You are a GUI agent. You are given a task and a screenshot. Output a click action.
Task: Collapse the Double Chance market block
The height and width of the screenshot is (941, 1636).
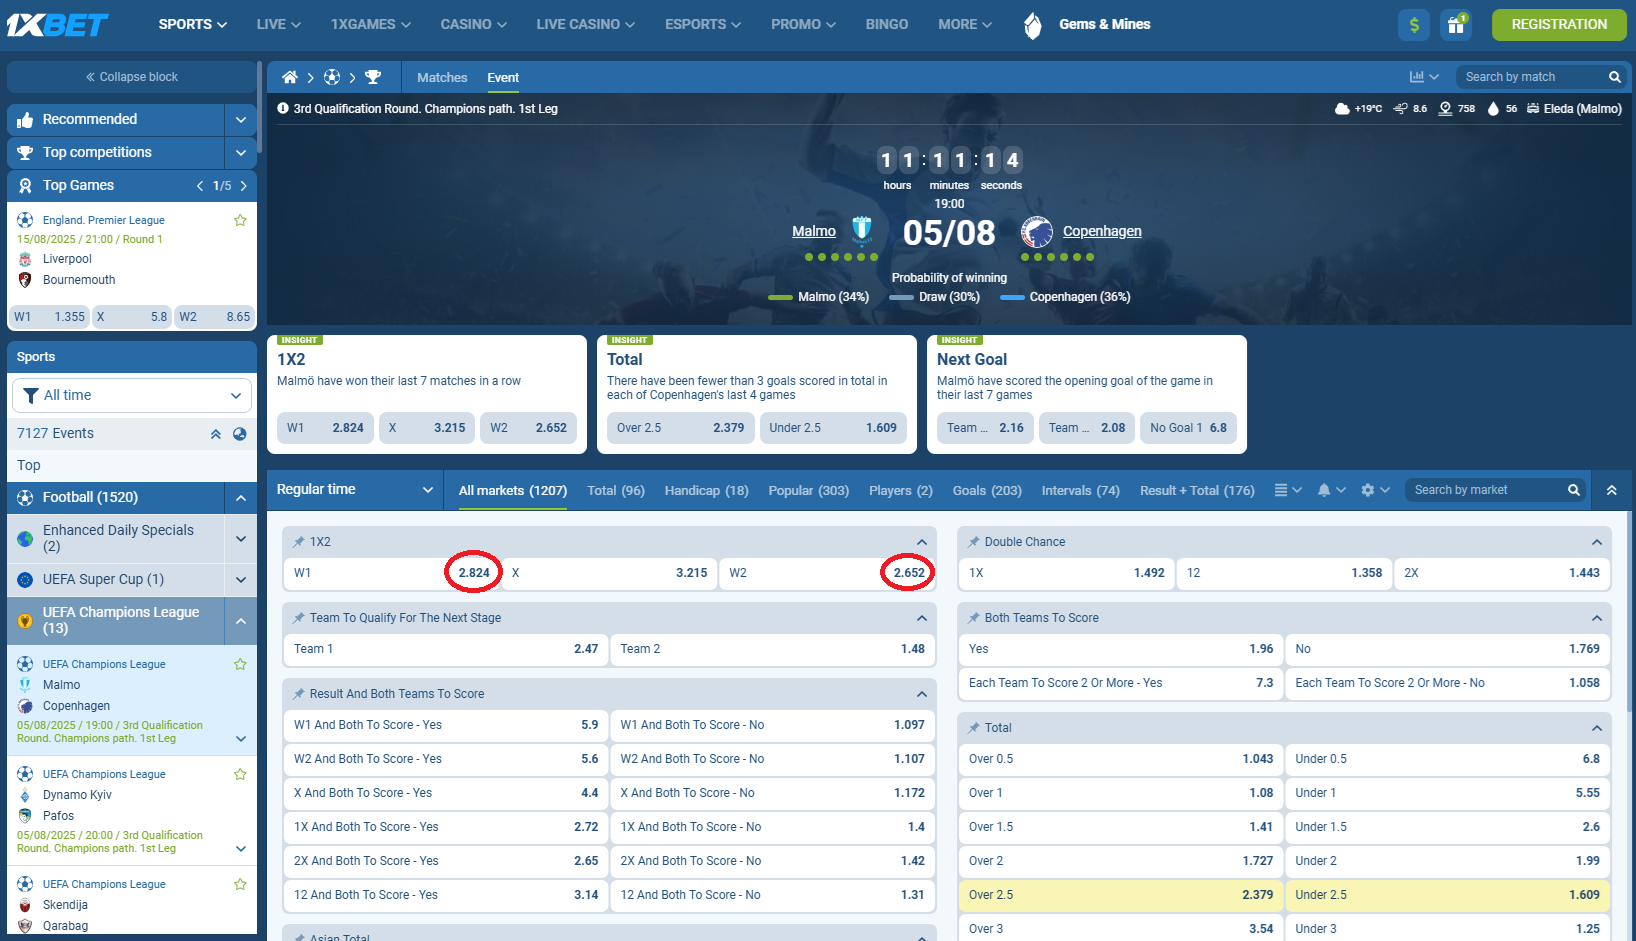point(1597,542)
